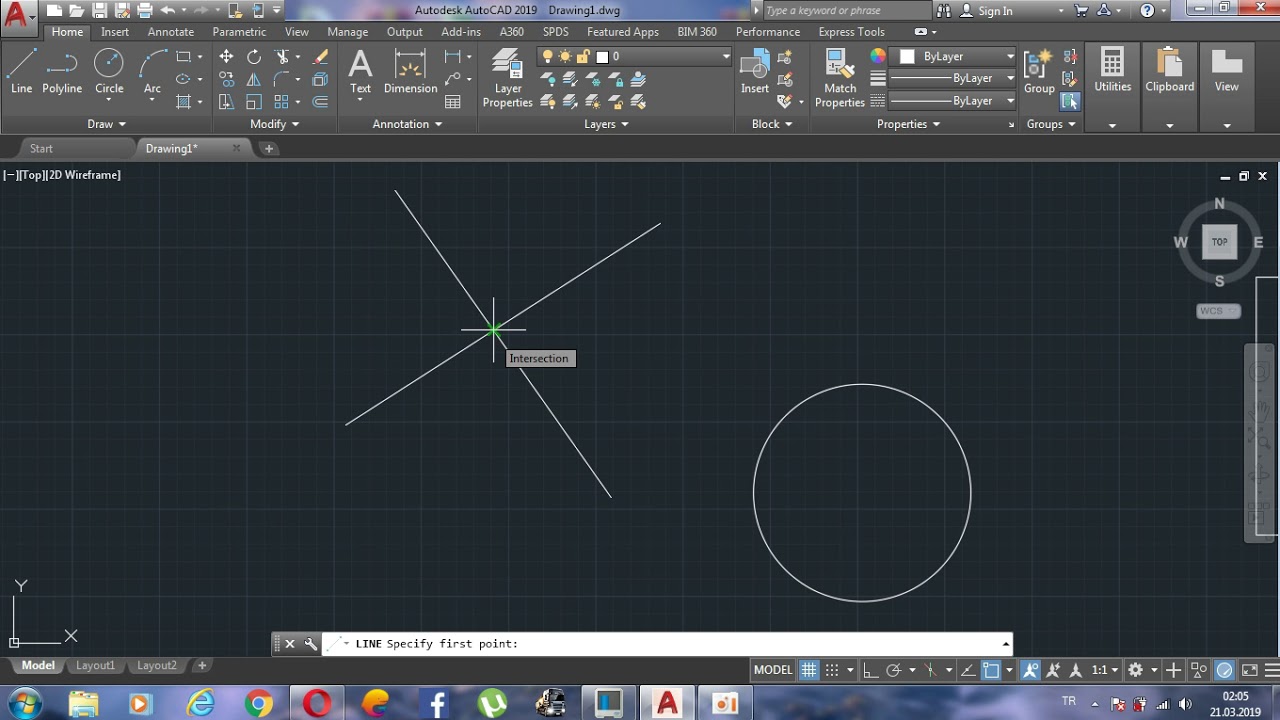Click the Table tool icon
Screen dimensions: 1280x720
coord(453,102)
